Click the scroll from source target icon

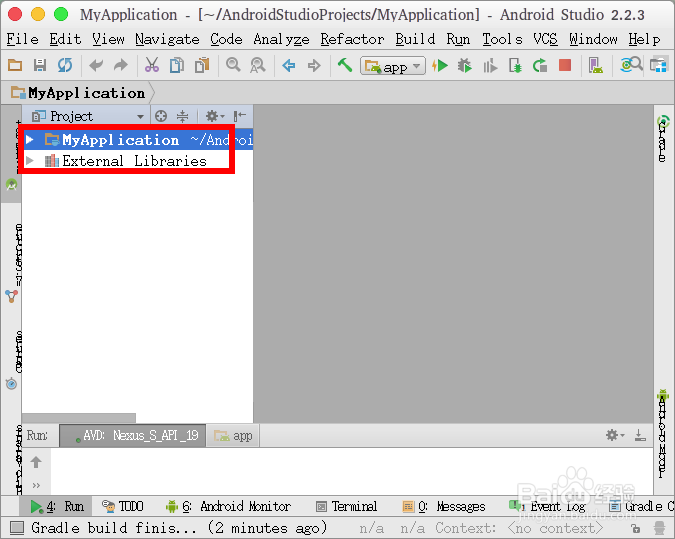point(161,116)
